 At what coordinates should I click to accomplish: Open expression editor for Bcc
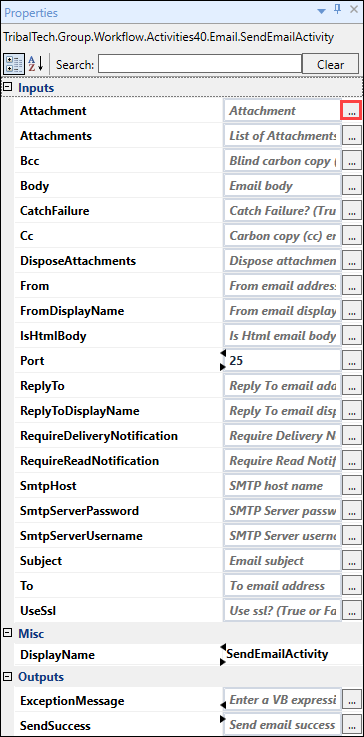(x=351, y=161)
